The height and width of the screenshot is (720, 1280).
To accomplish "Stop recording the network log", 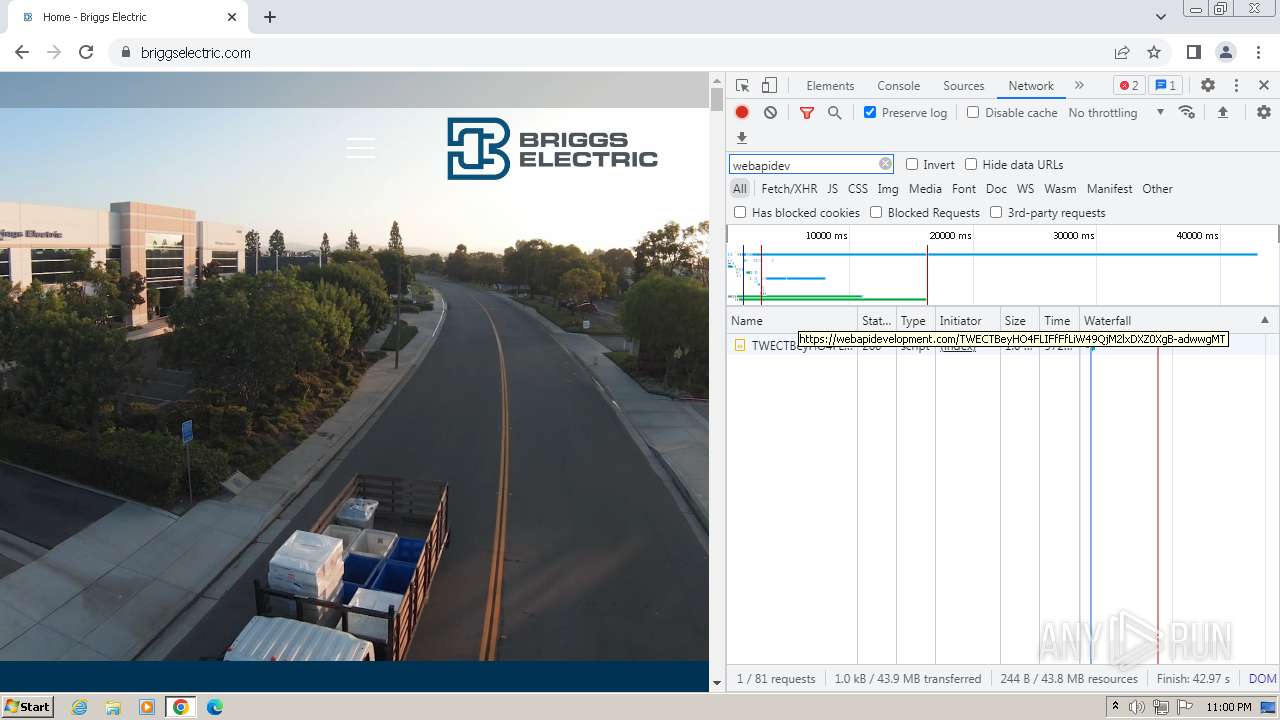I will pyautogui.click(x=742, y=113).
